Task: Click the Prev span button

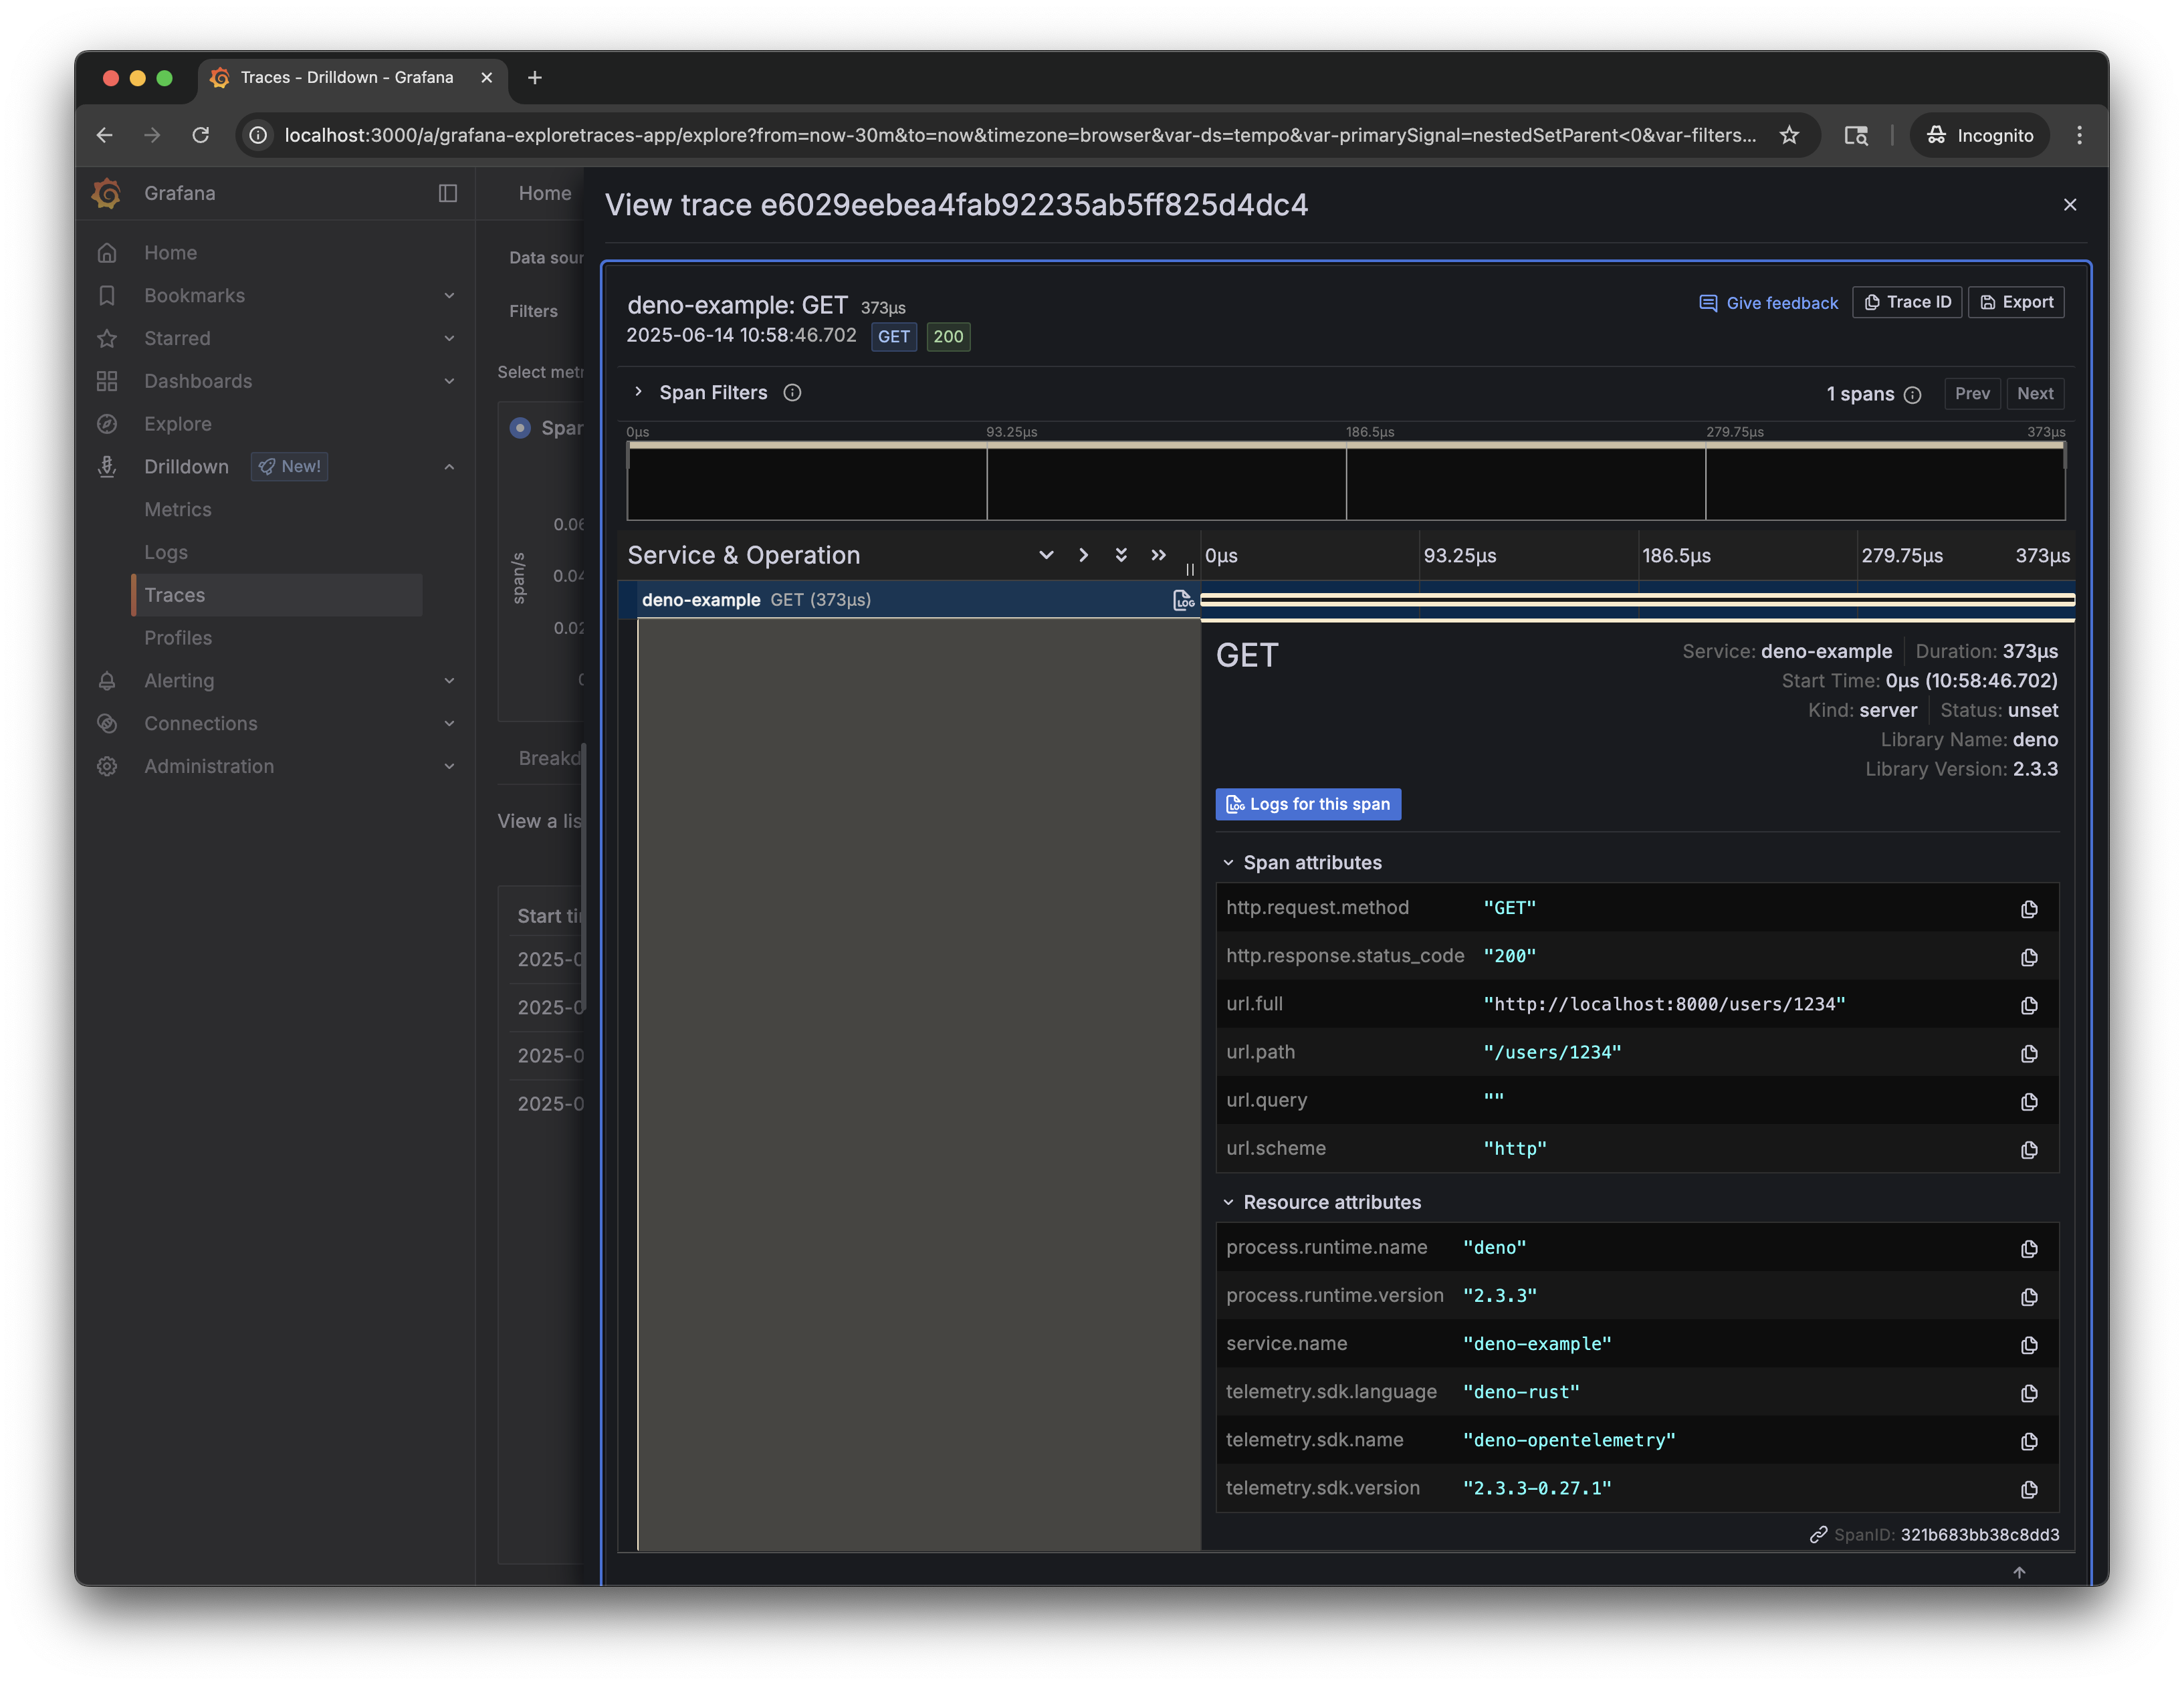Action: click(x=1972, y=394)
